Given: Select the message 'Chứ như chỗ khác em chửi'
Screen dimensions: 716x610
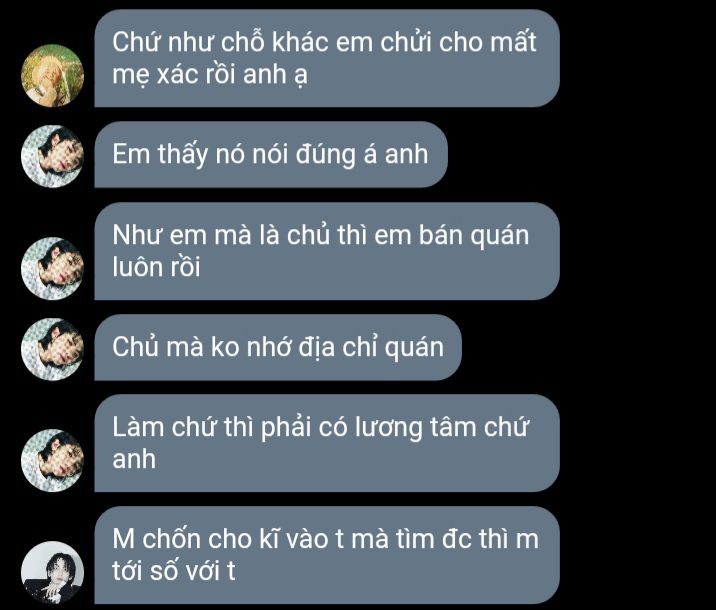Looking at the screenshot, I should pos(327,58).
